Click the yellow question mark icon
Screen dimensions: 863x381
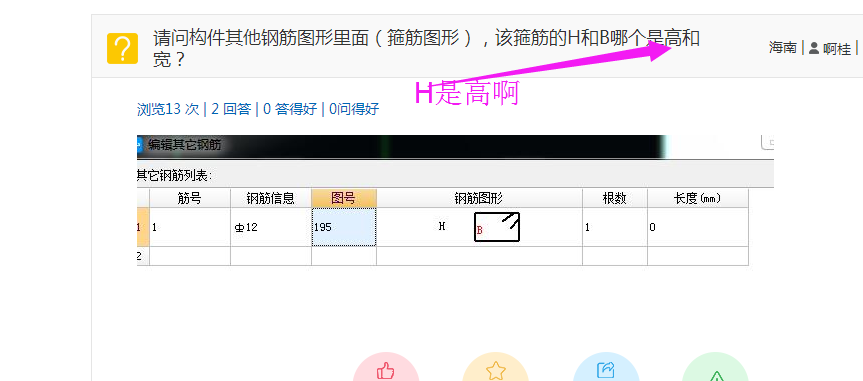122,48
